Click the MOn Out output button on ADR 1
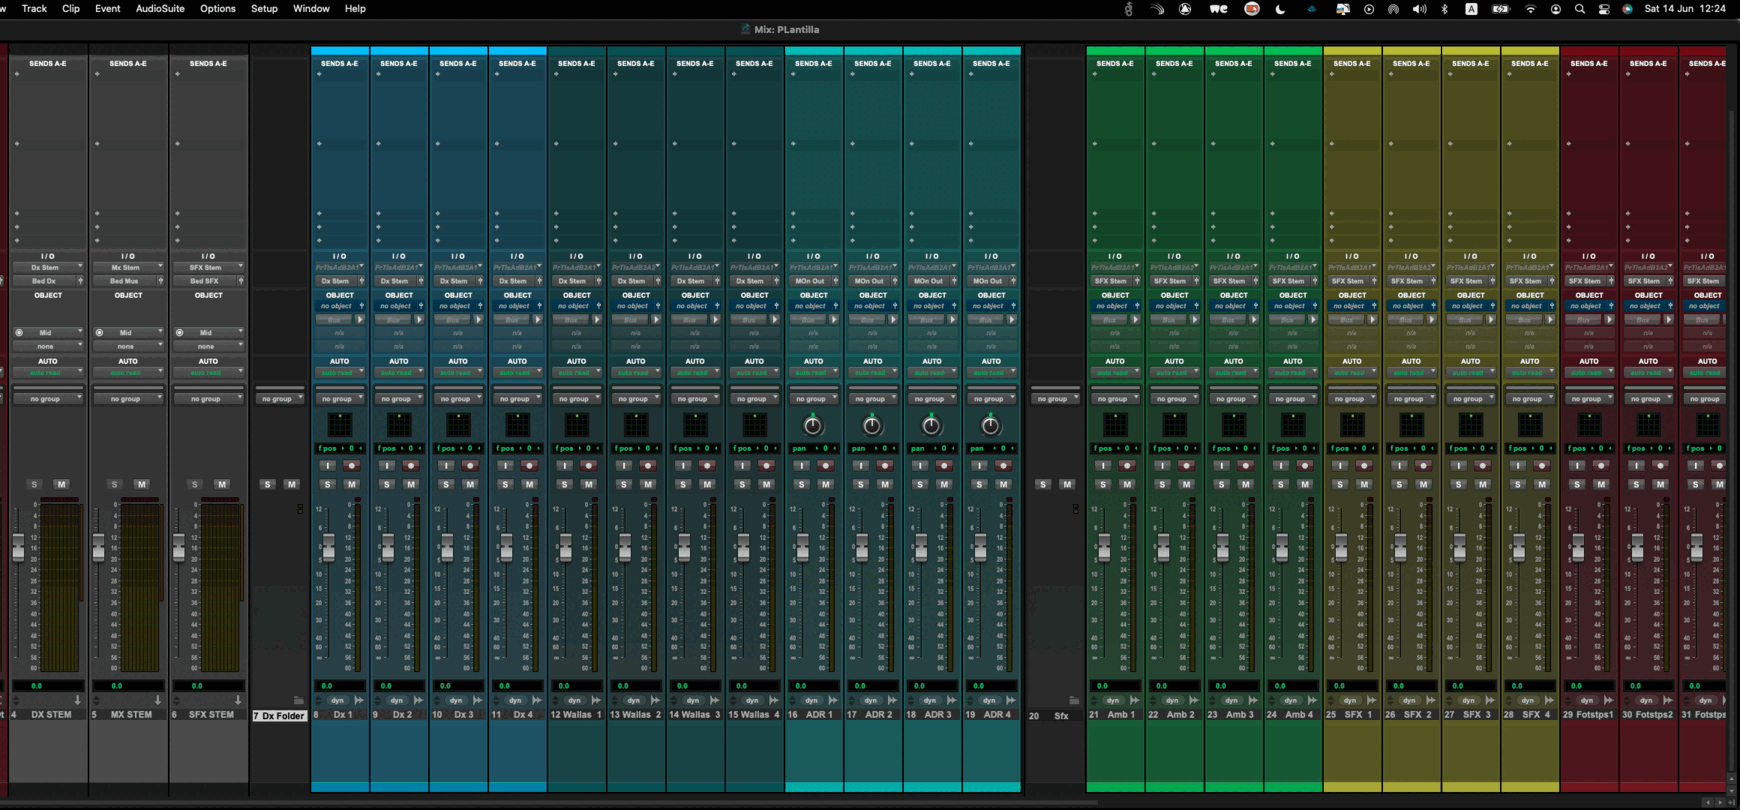The width and height of the screenshot is (1740, 810). pyautogui.click(x=810, y=281)
